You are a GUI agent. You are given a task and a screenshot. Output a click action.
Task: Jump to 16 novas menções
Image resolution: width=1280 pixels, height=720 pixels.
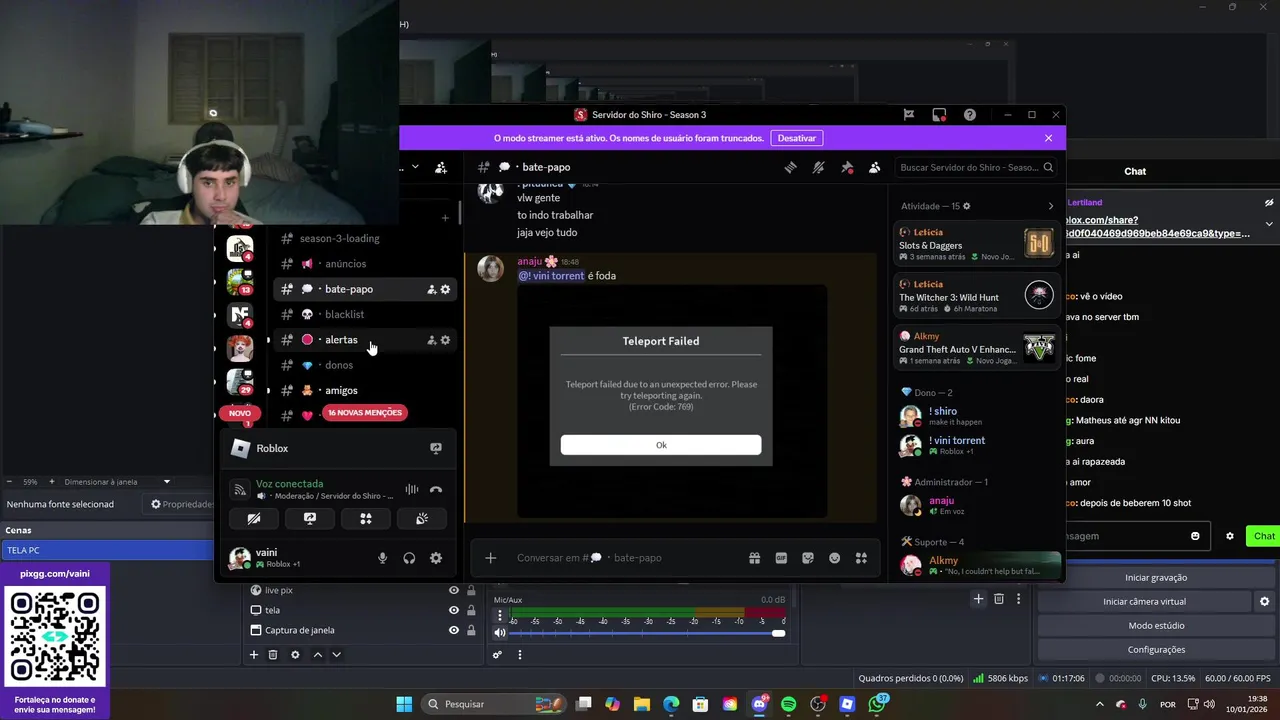click(365, 413)
